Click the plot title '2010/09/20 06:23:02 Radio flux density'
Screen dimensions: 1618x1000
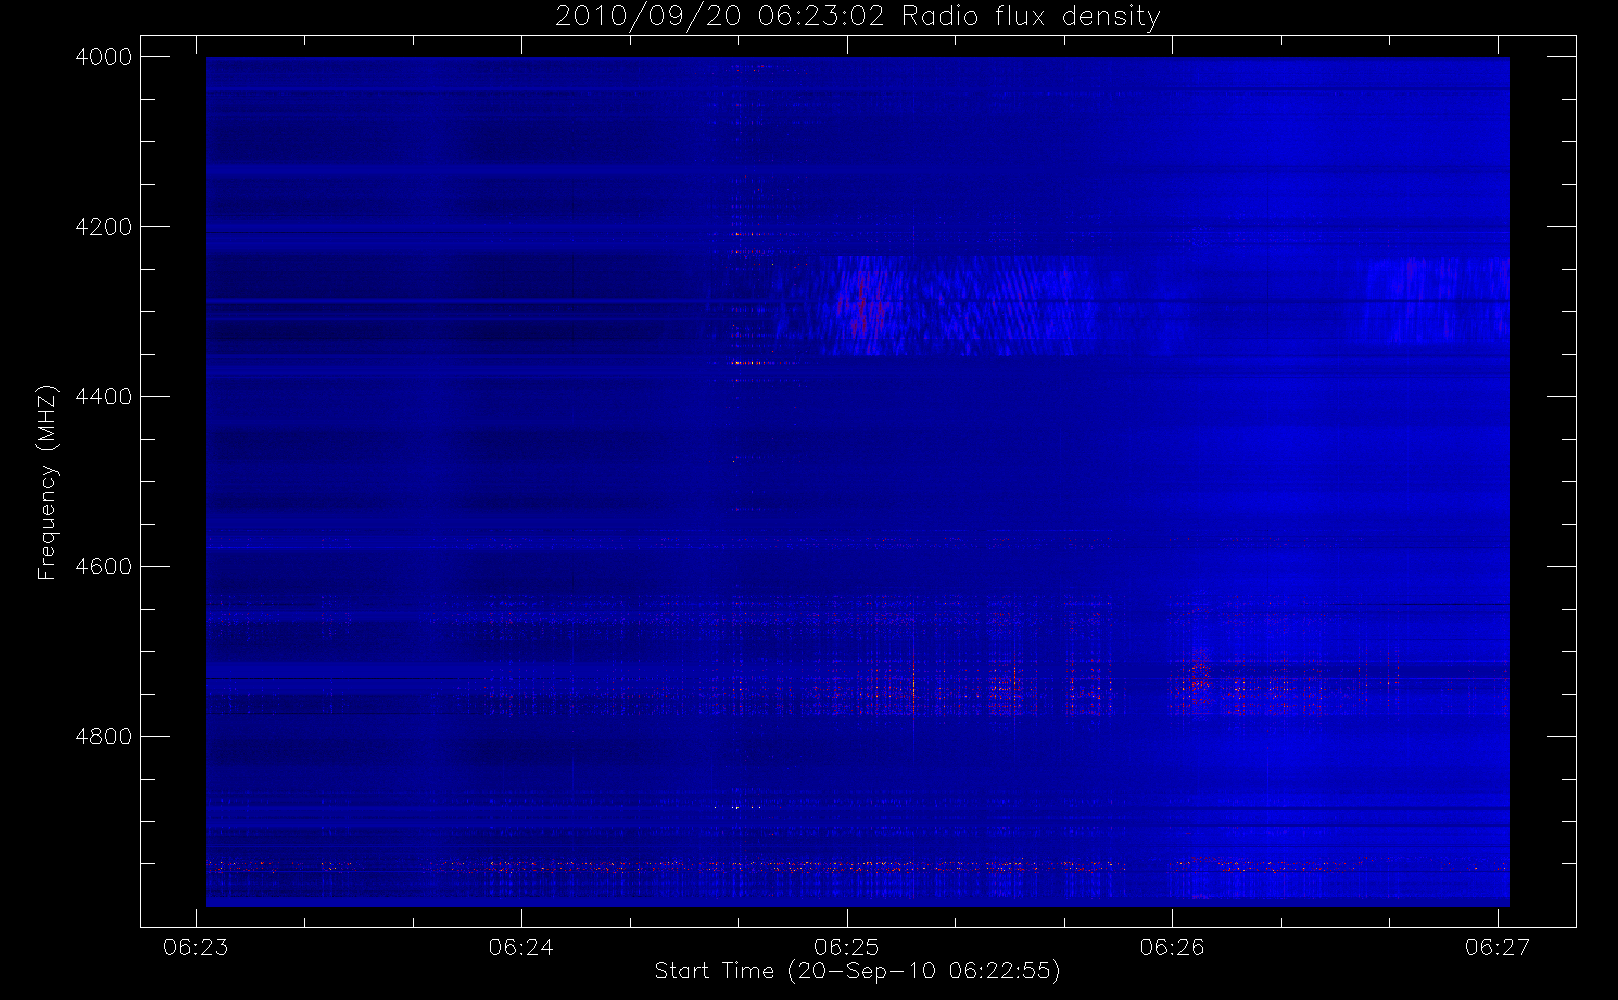click(x=857, y=16)
